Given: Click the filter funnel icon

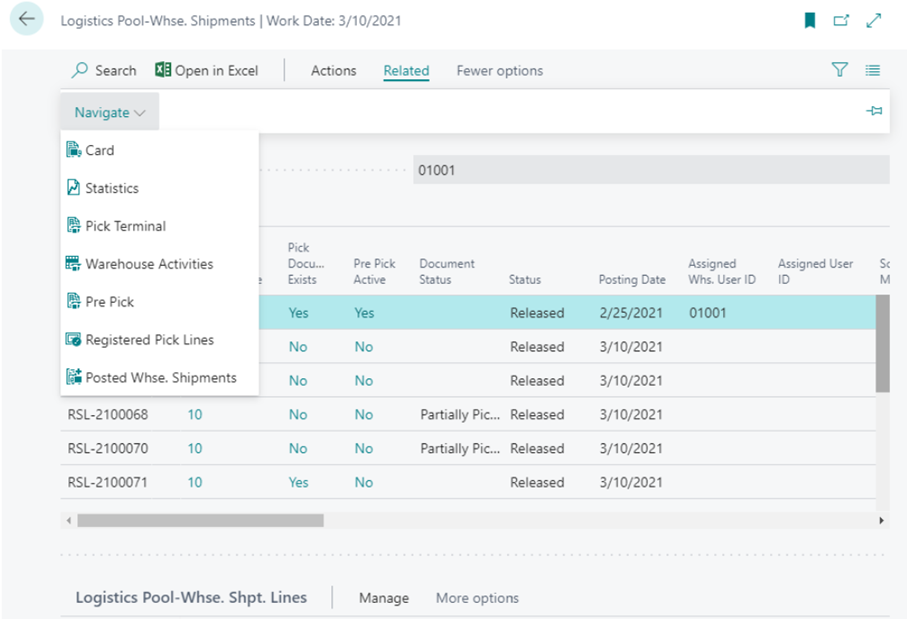Looking at the screenshot, I should tap(840, 70).
